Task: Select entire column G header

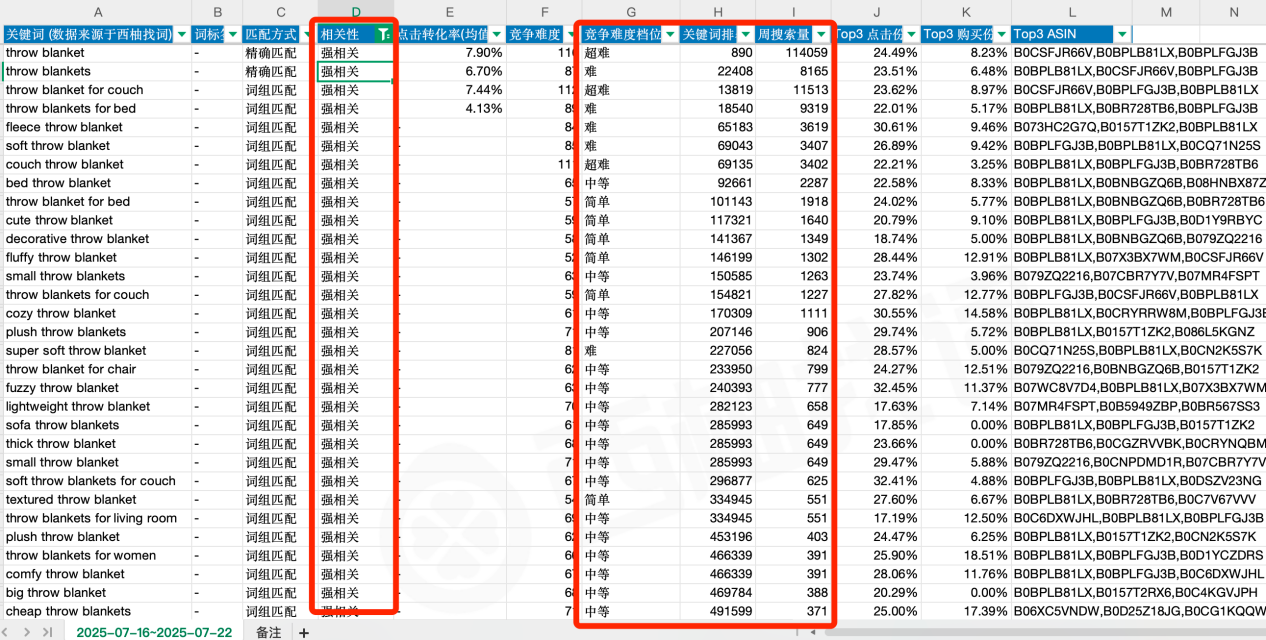Action: click(x=630, y=12)
